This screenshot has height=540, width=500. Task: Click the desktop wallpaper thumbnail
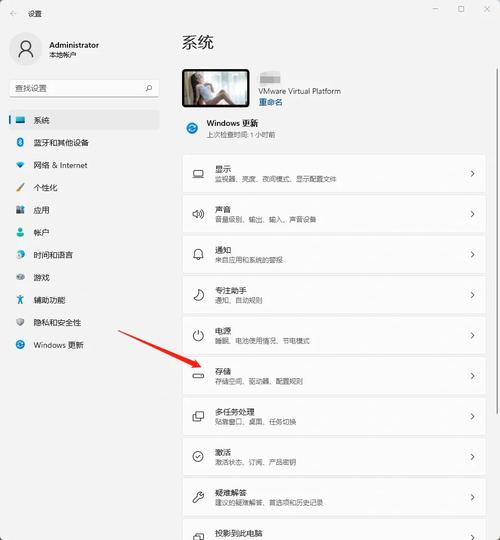pos(216,88)
